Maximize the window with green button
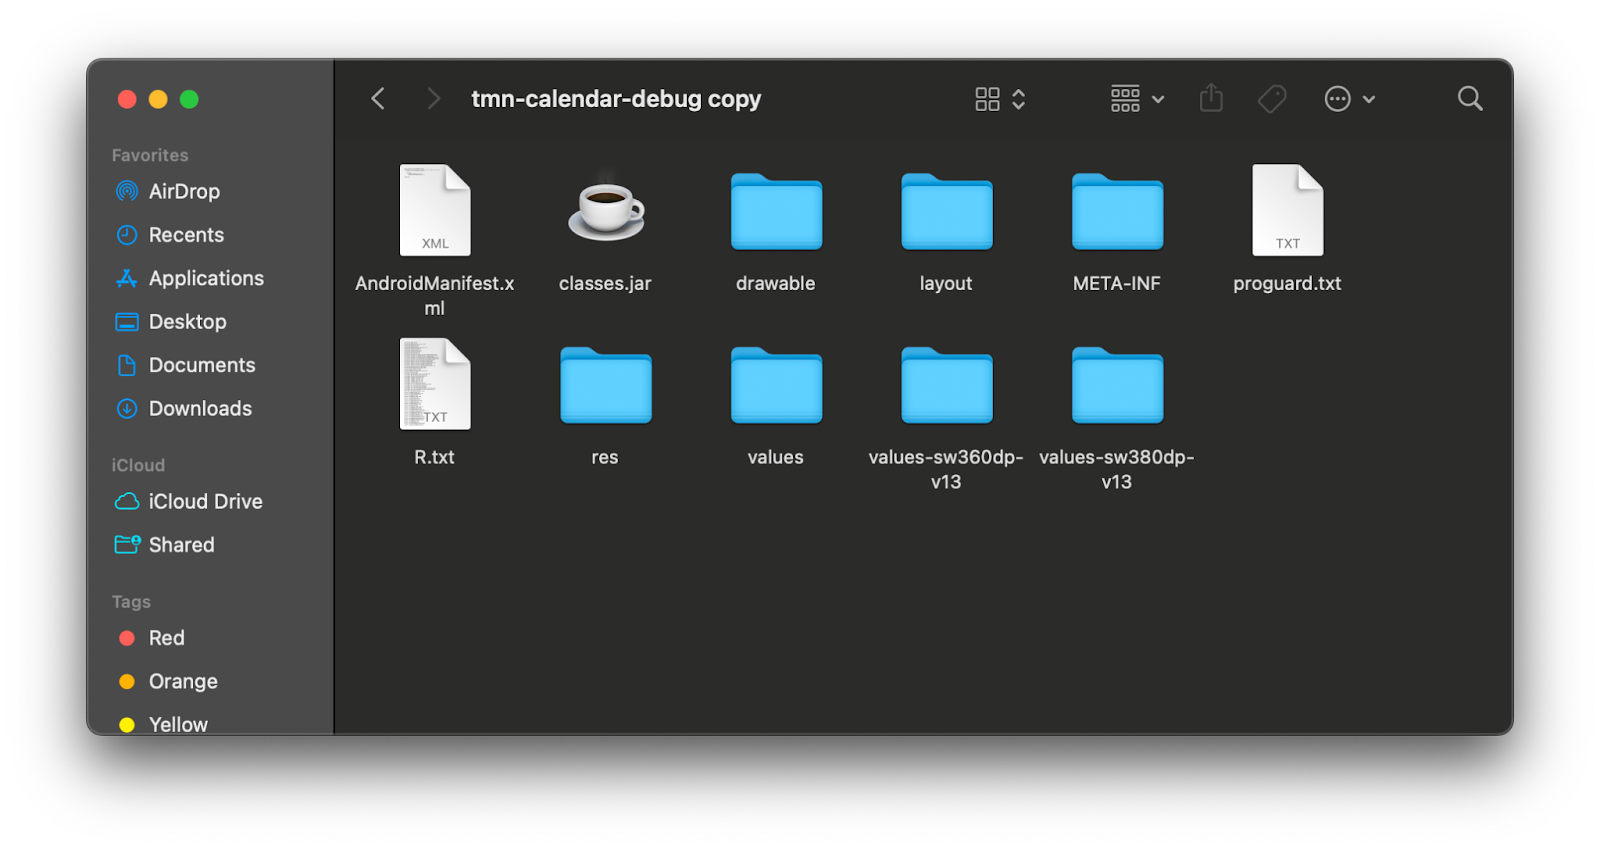 pos(189,99)
